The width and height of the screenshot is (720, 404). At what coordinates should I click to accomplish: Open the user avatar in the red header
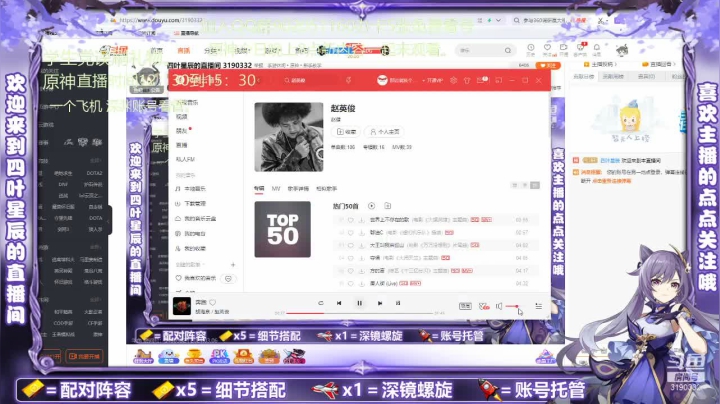382,80
